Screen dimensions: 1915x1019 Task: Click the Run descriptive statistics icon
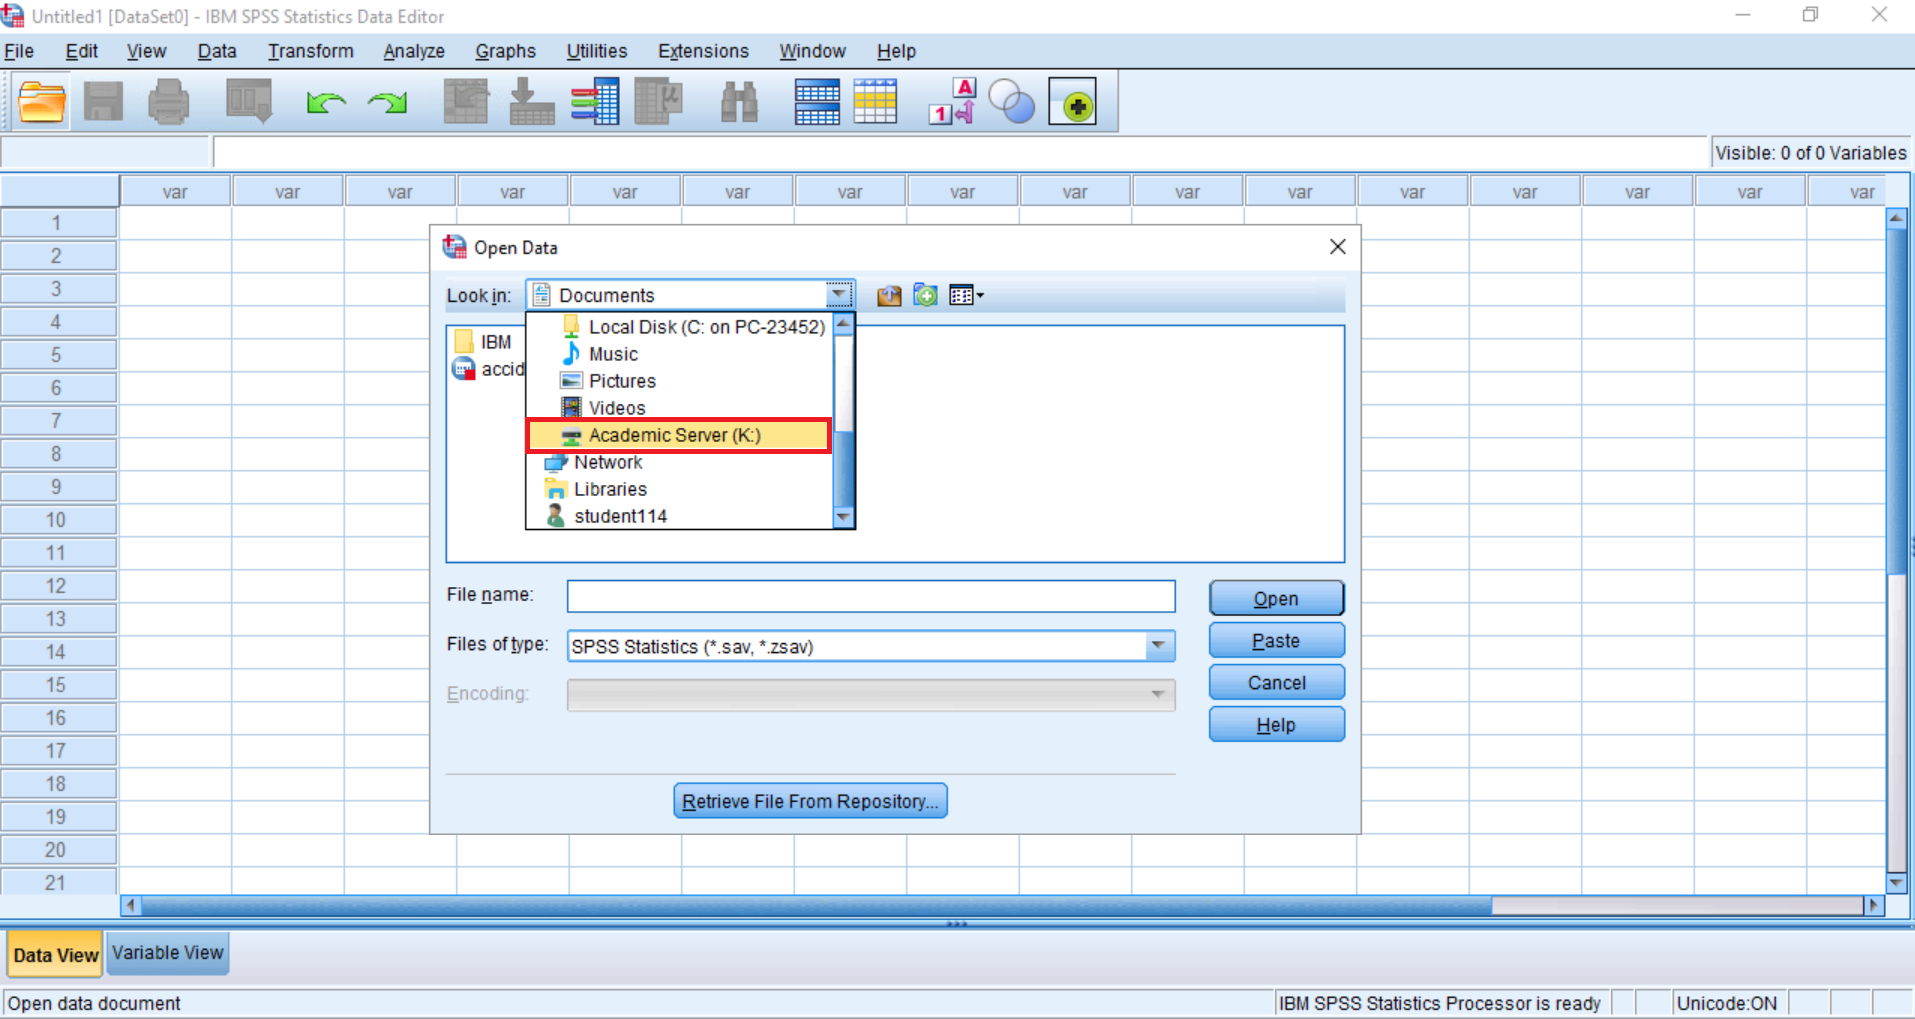coord(659,102)
